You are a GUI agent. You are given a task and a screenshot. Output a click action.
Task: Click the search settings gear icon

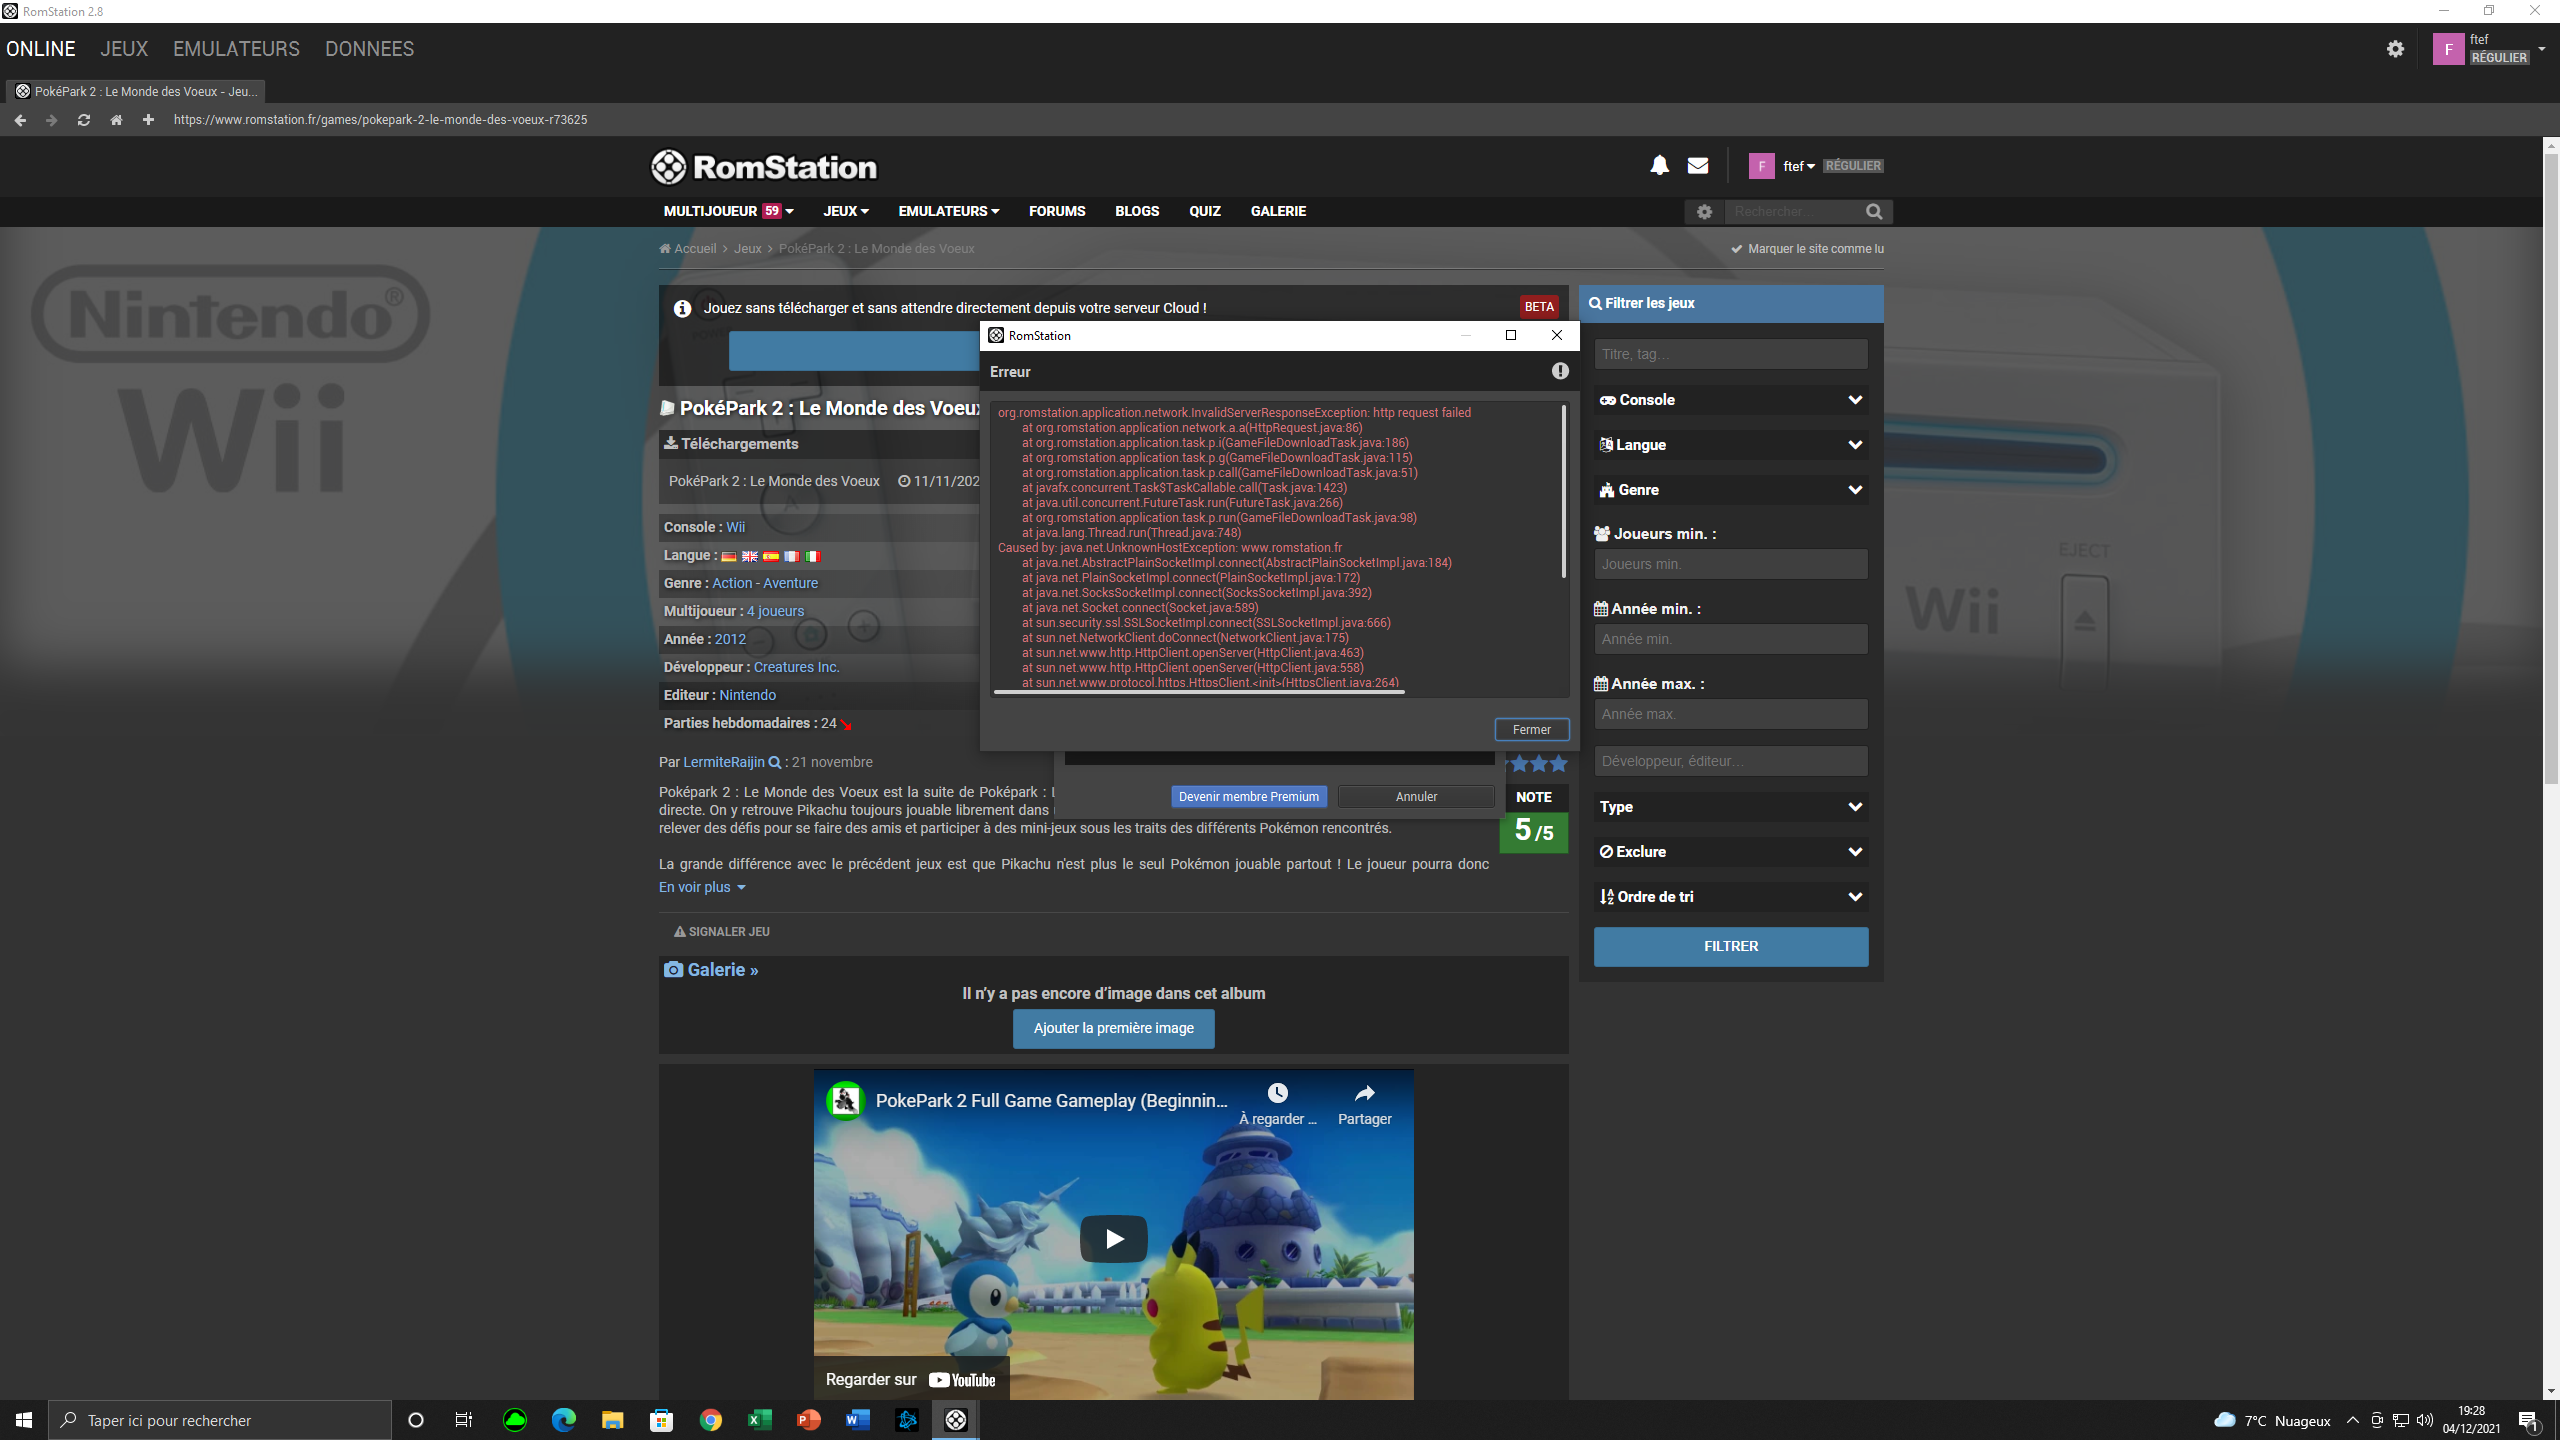[1705, 212]
